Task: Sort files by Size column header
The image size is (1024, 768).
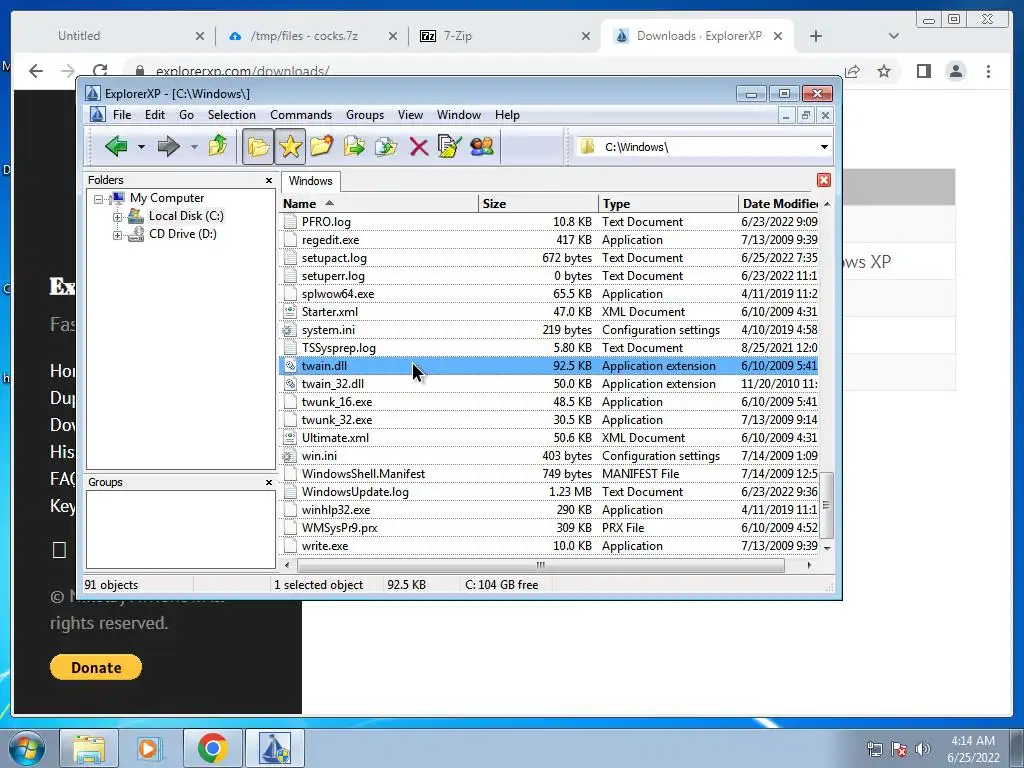Action: click(538, 204)
